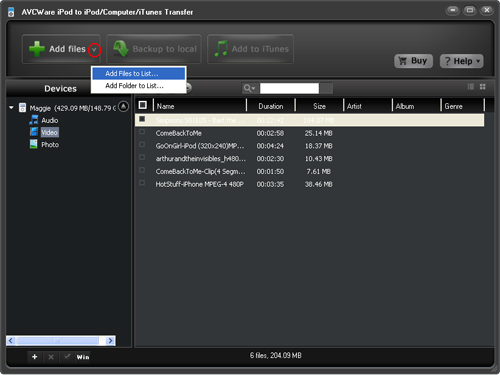Viewport: 500px width, 375px height.
Task: Sort by Album column header
Action: tap(417, 106)
